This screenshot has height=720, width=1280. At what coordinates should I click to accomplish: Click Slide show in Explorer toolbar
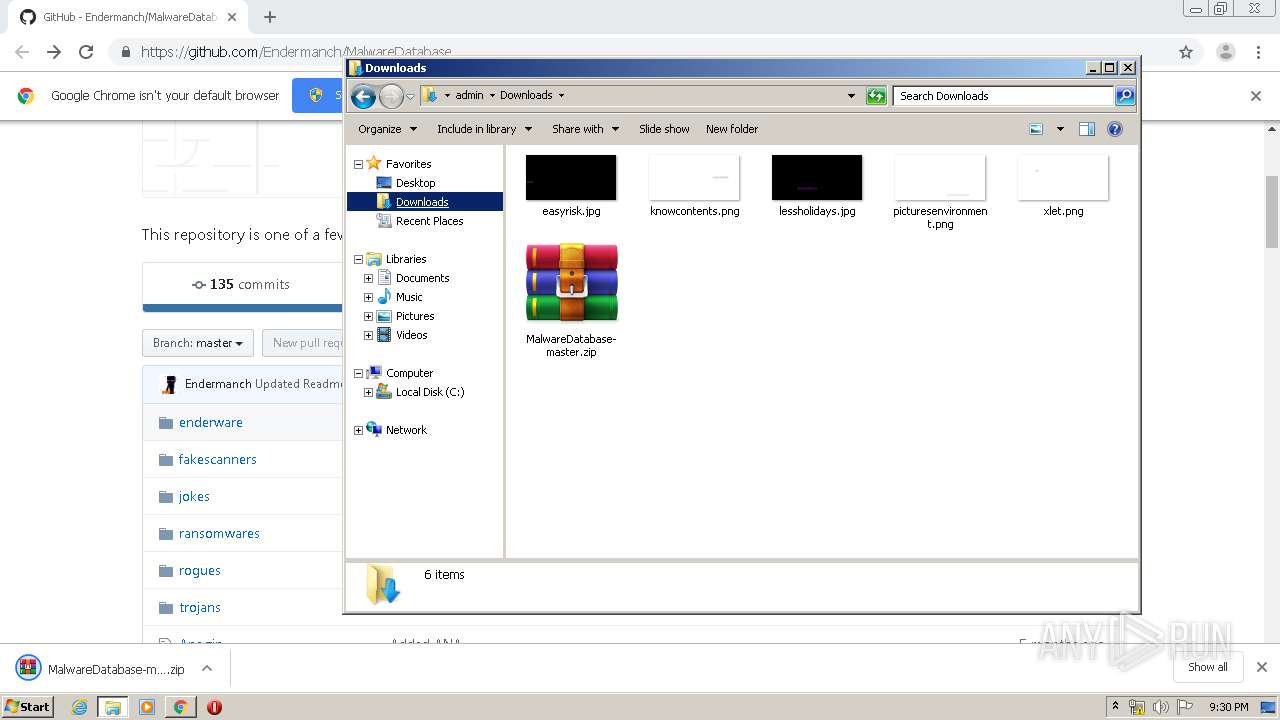point(664,129)
